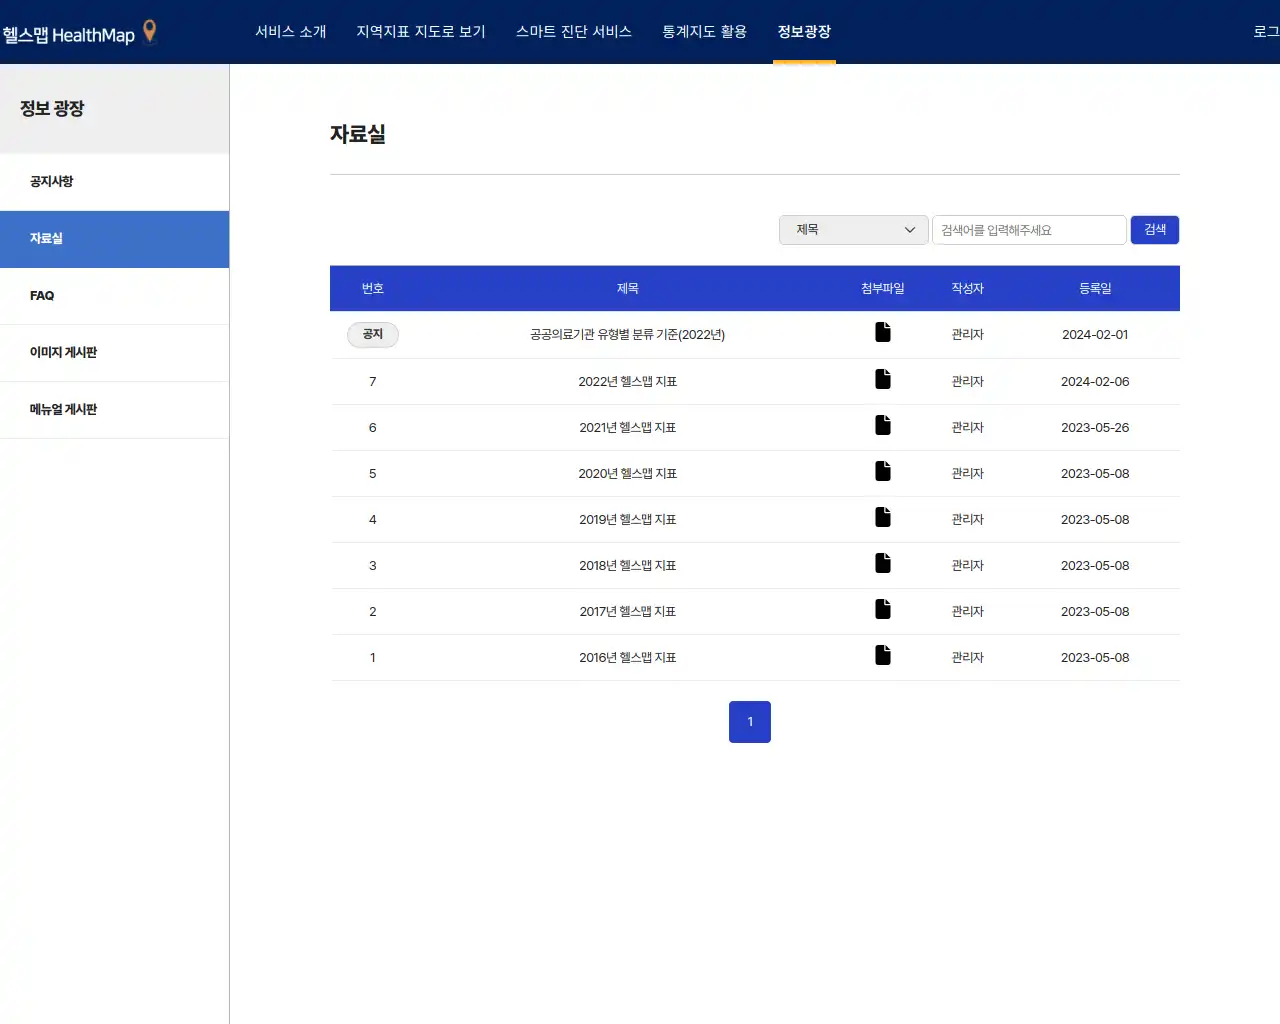Screen dimensions: 1280x1024
Task: Open the attachment for 2018년 헬스맵 지표
Action: (x=882, y=564)
